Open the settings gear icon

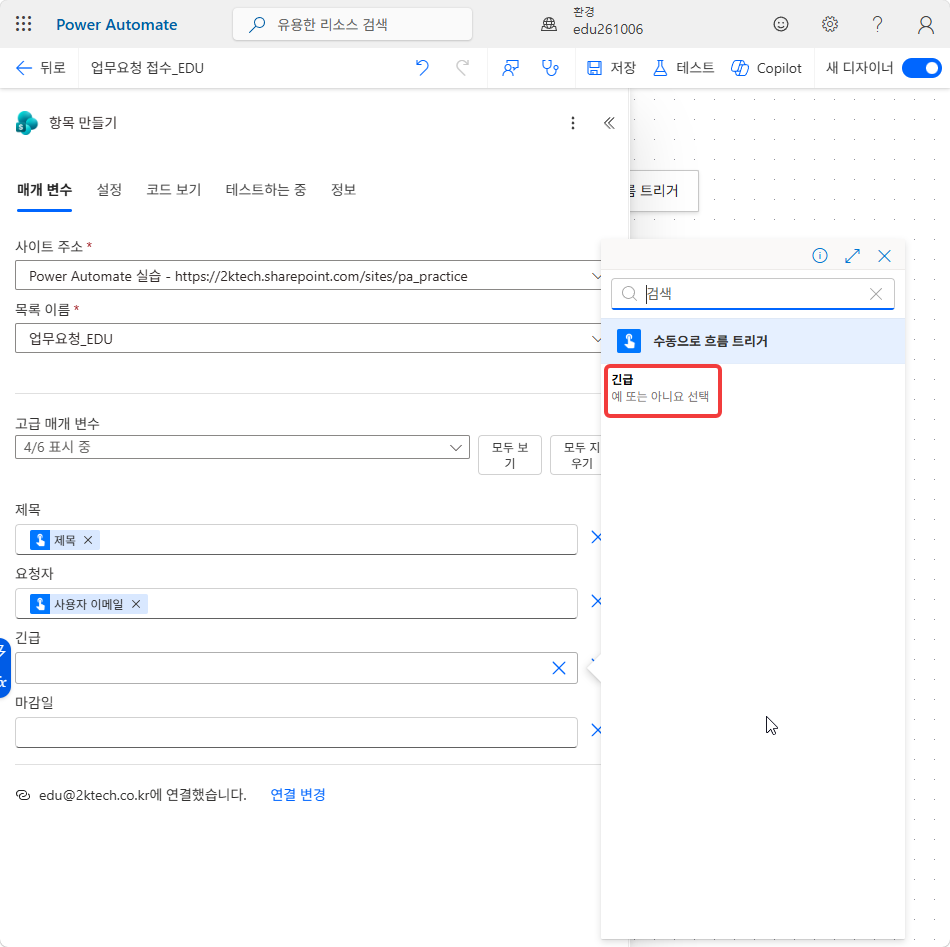click(829, 24)
